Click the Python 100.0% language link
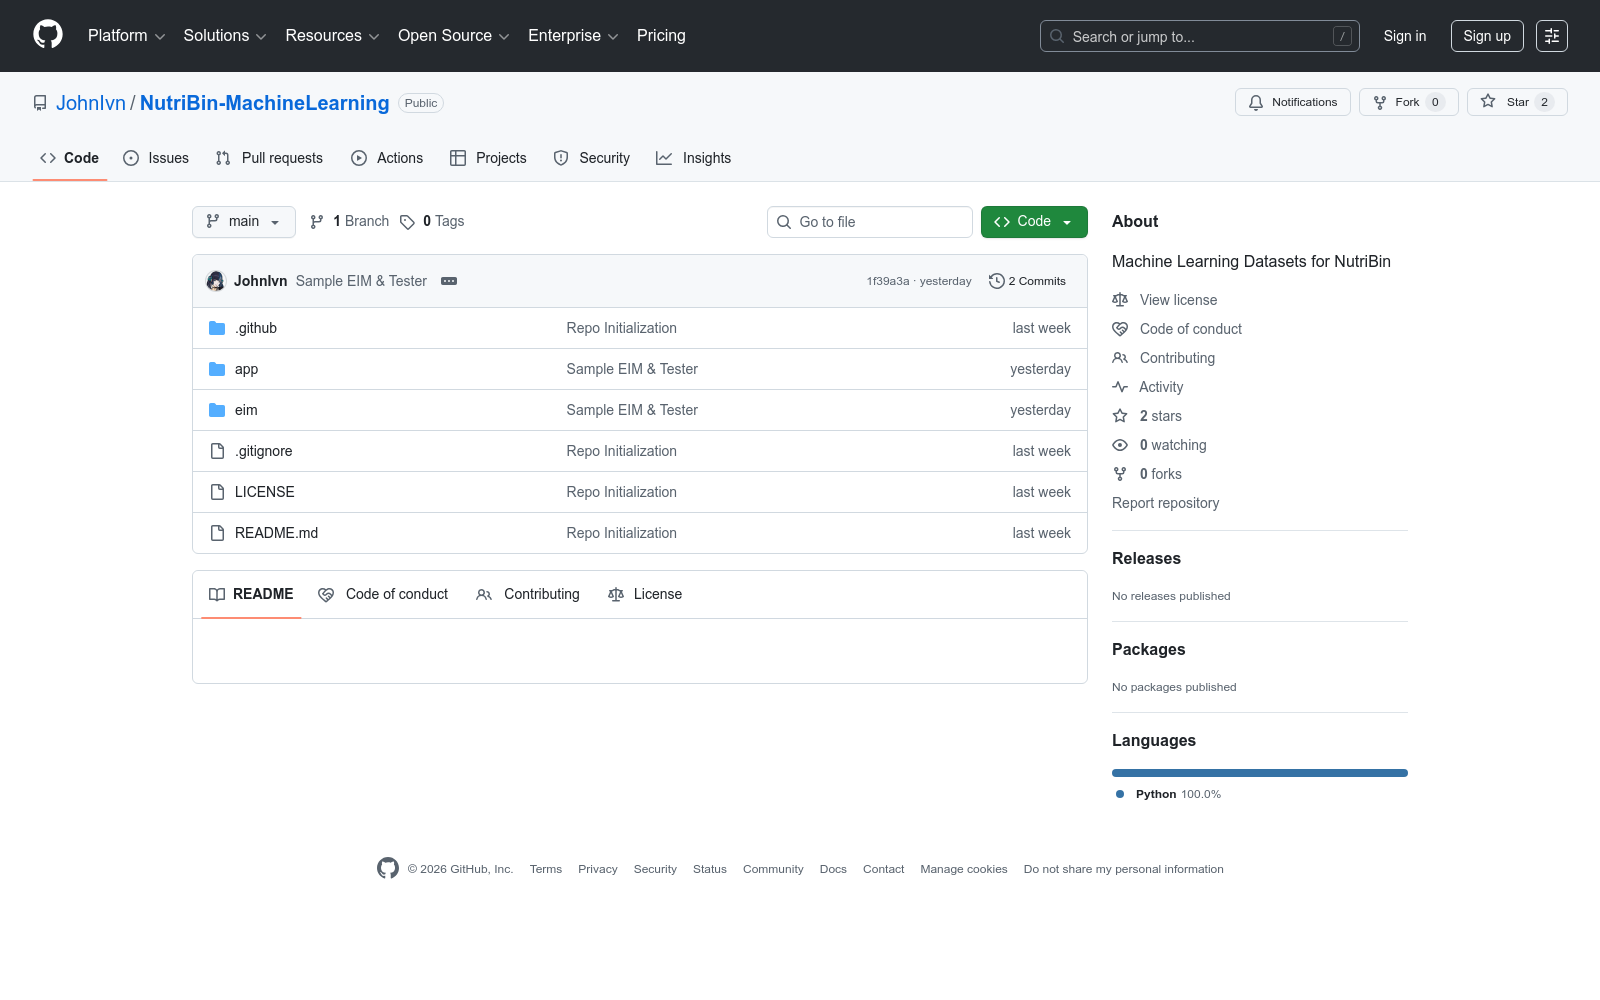The height and width of the screenshot is (1000, 1600). pos(1168,794)
